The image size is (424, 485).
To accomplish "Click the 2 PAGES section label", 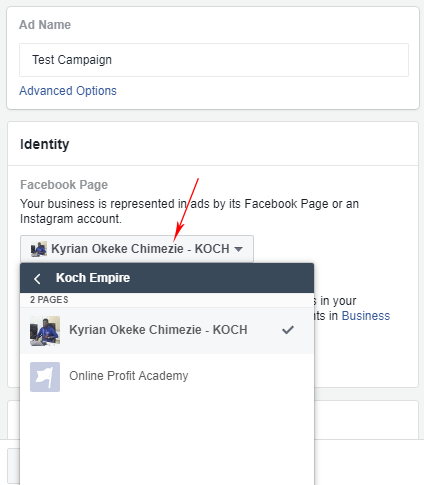I will pyautogui.click(x=49, y=300).
